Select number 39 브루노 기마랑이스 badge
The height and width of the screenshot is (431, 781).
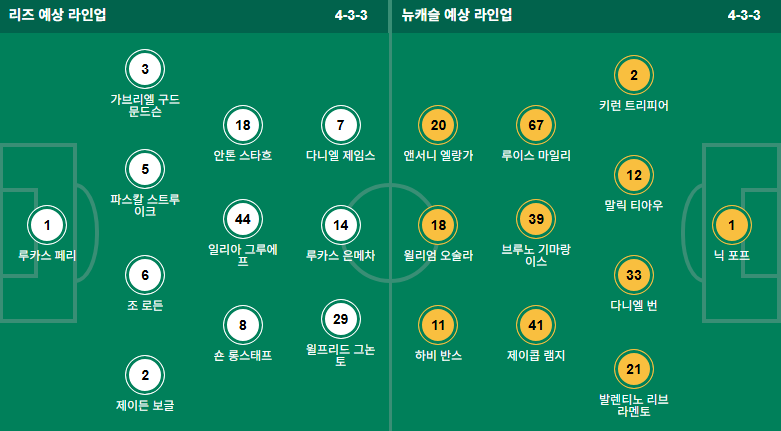pyautogui.click(x=536, y=219)
